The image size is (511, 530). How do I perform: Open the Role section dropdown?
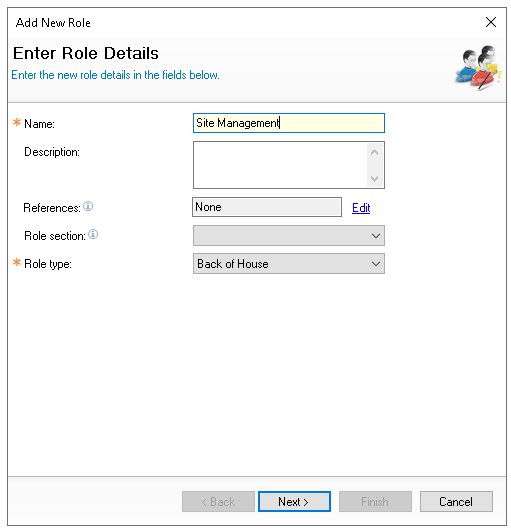[x=289, y=236]
